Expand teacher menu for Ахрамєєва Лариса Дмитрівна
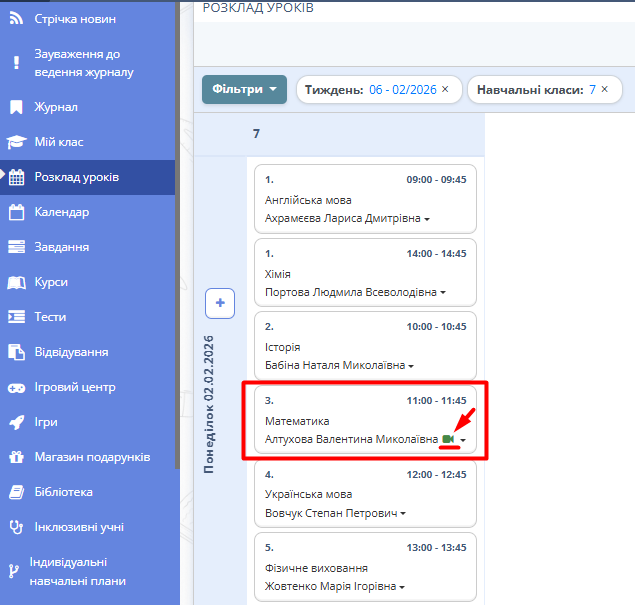 pyautogui.click(x=427, y=218)
